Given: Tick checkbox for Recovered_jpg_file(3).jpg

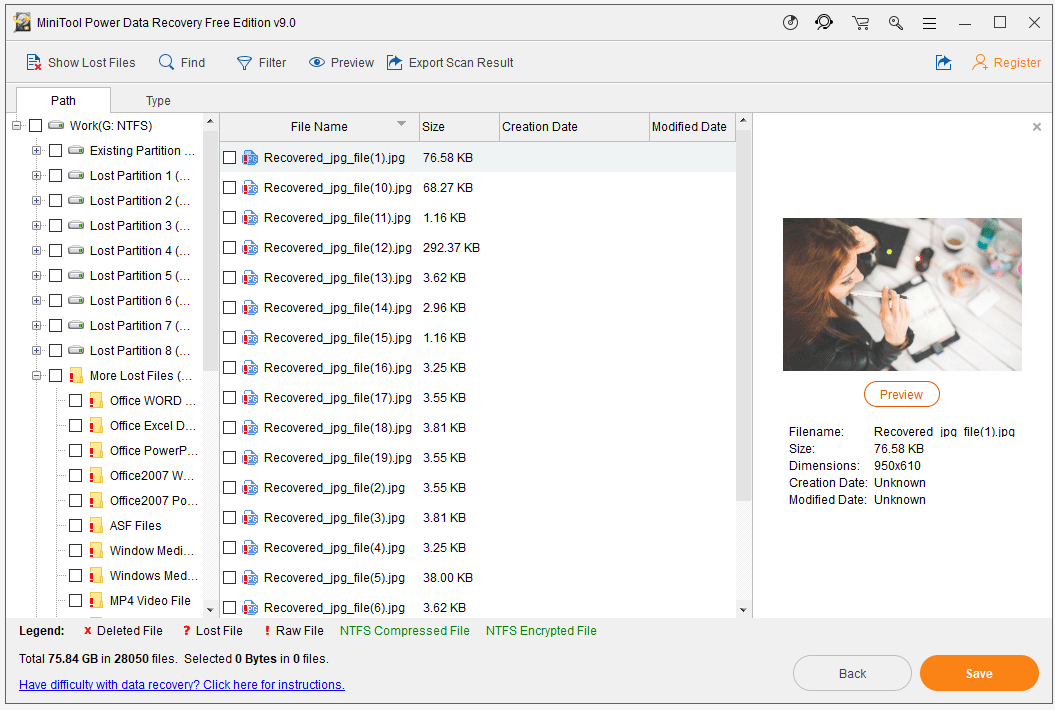Looking at the screenshot, I should coord(229,518).
